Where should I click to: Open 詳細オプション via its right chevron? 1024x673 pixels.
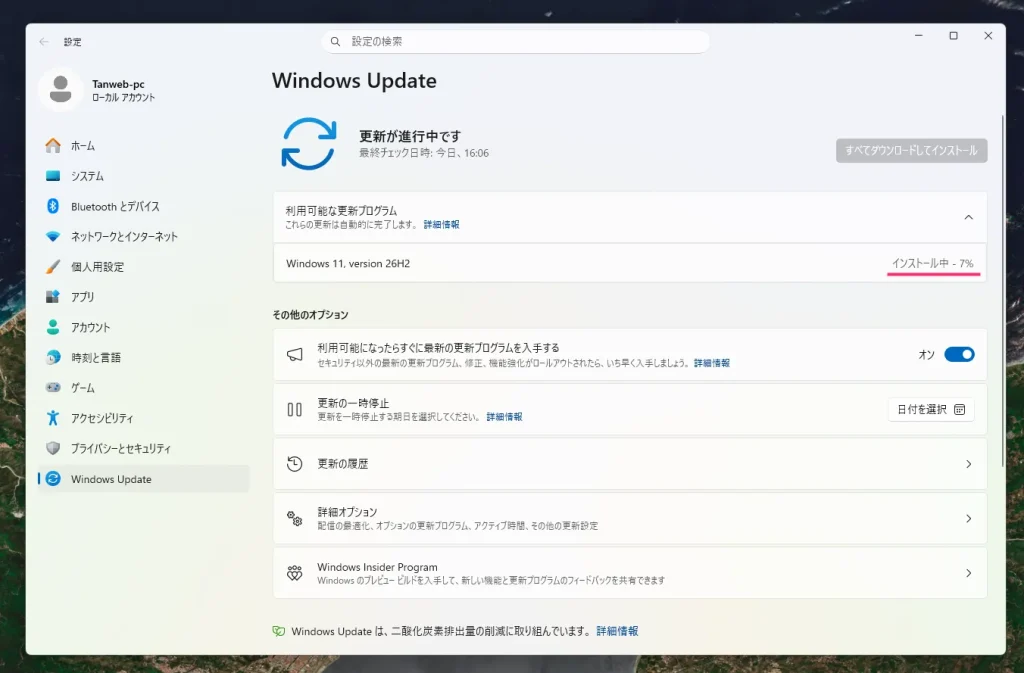(968, 518)
